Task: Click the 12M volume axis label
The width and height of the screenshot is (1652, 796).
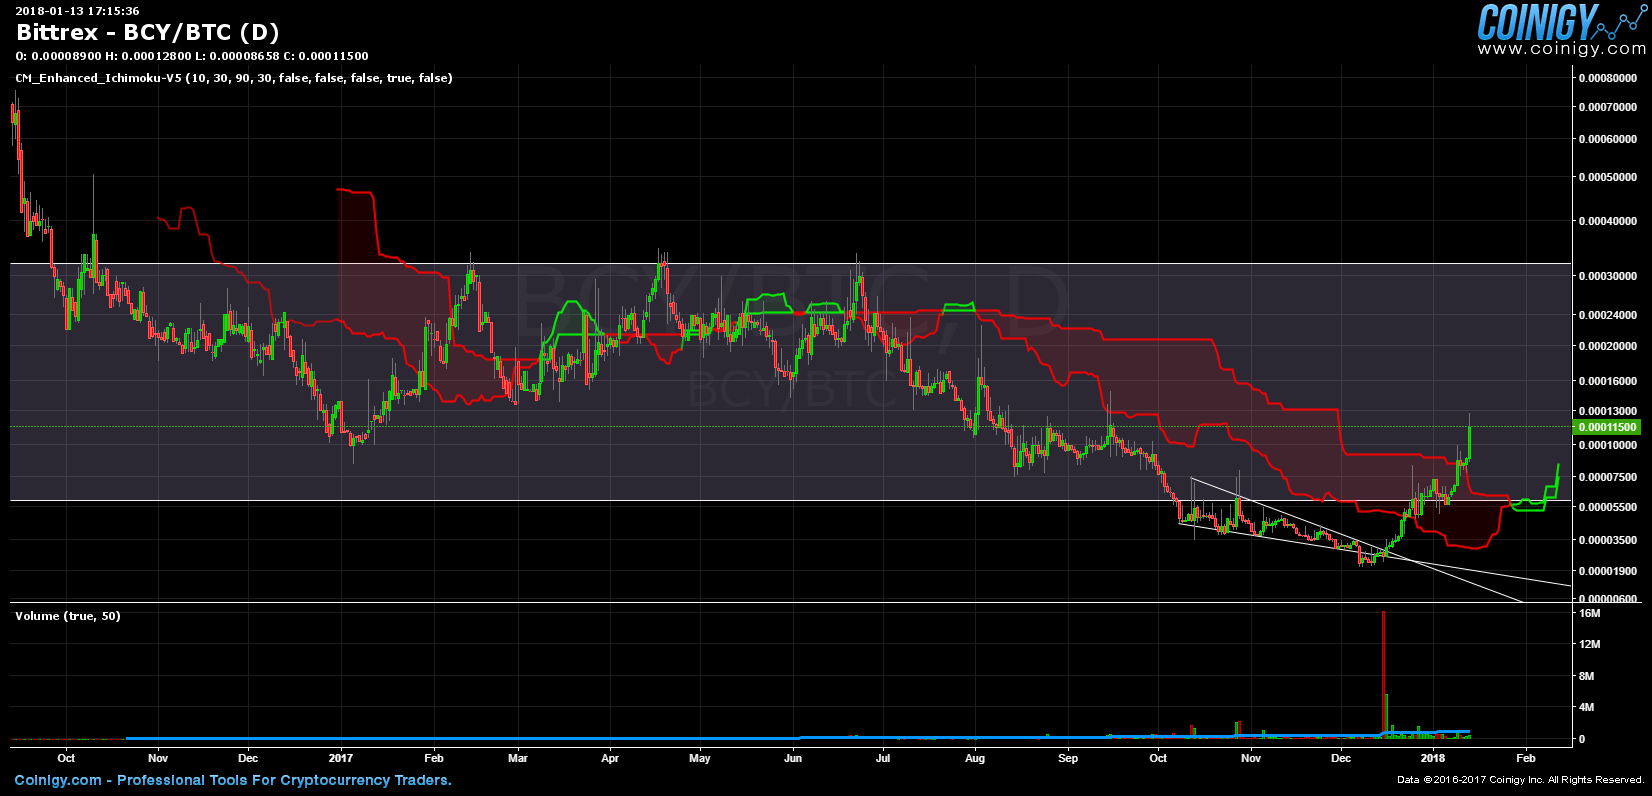Action: [1589, 645]
